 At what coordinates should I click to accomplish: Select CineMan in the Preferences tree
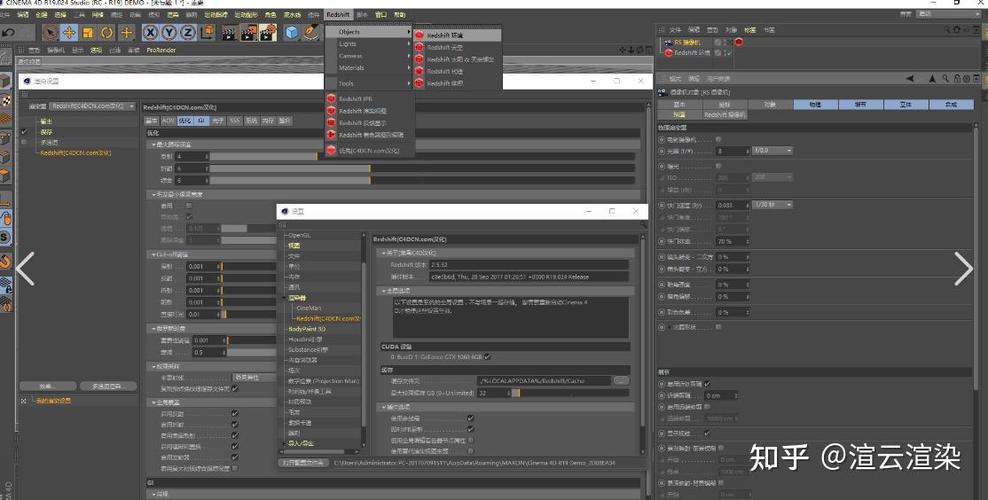pos(309,308)
